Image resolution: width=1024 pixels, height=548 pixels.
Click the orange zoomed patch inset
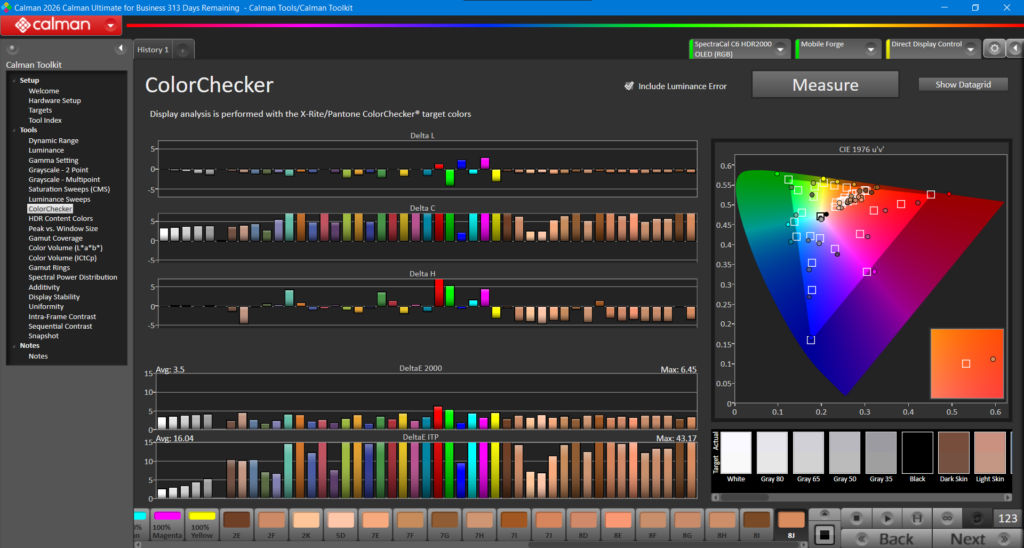tap(967, 363)
